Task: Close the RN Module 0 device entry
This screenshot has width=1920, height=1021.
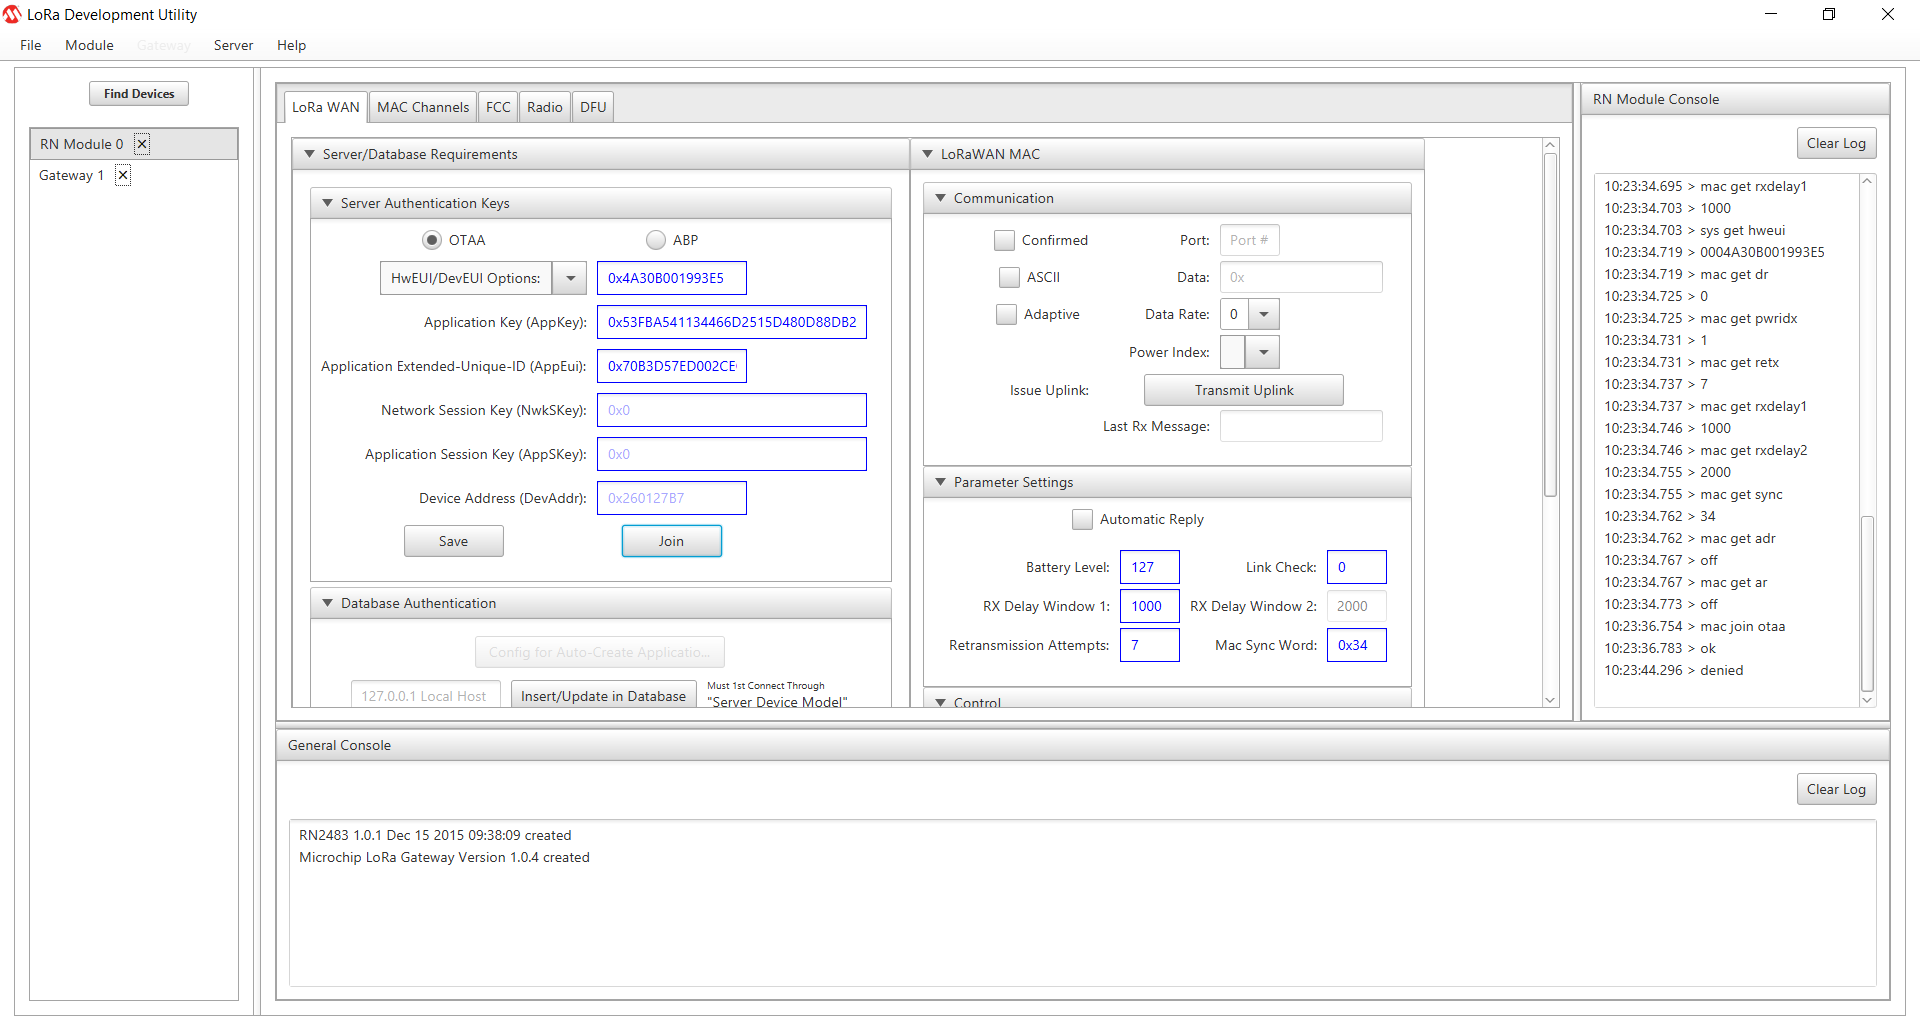Action: (142, 144)
